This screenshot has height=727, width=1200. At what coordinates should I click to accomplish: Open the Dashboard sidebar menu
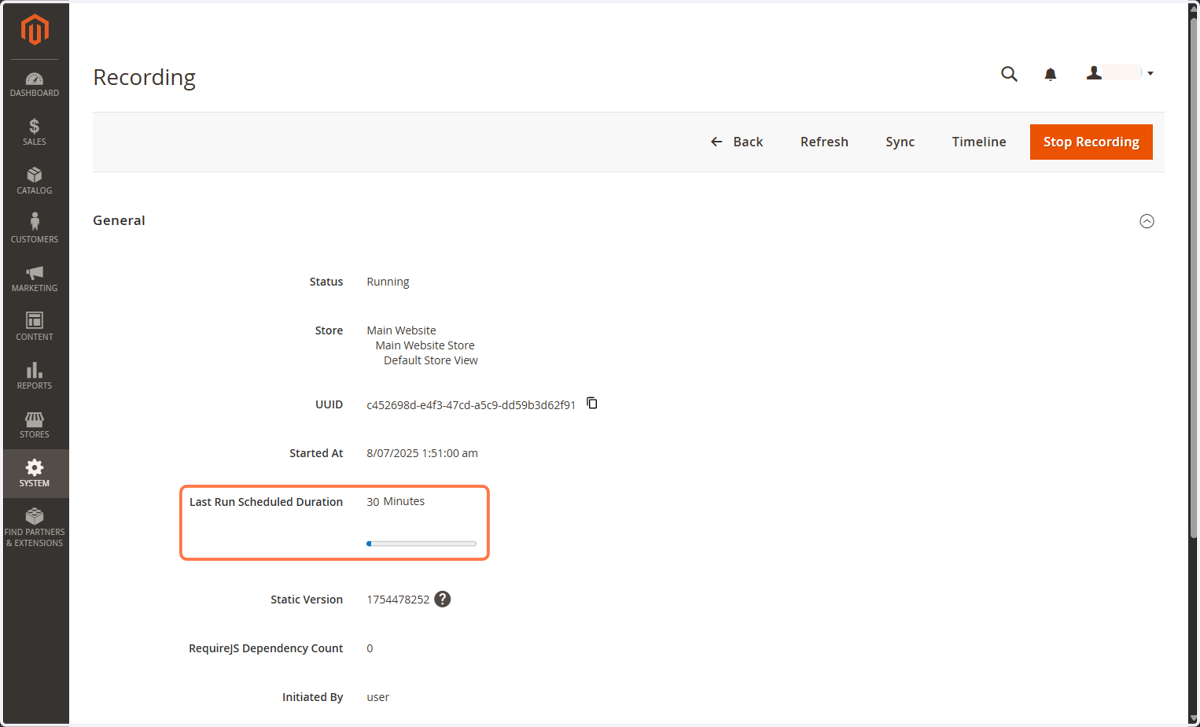coord(35,85)
